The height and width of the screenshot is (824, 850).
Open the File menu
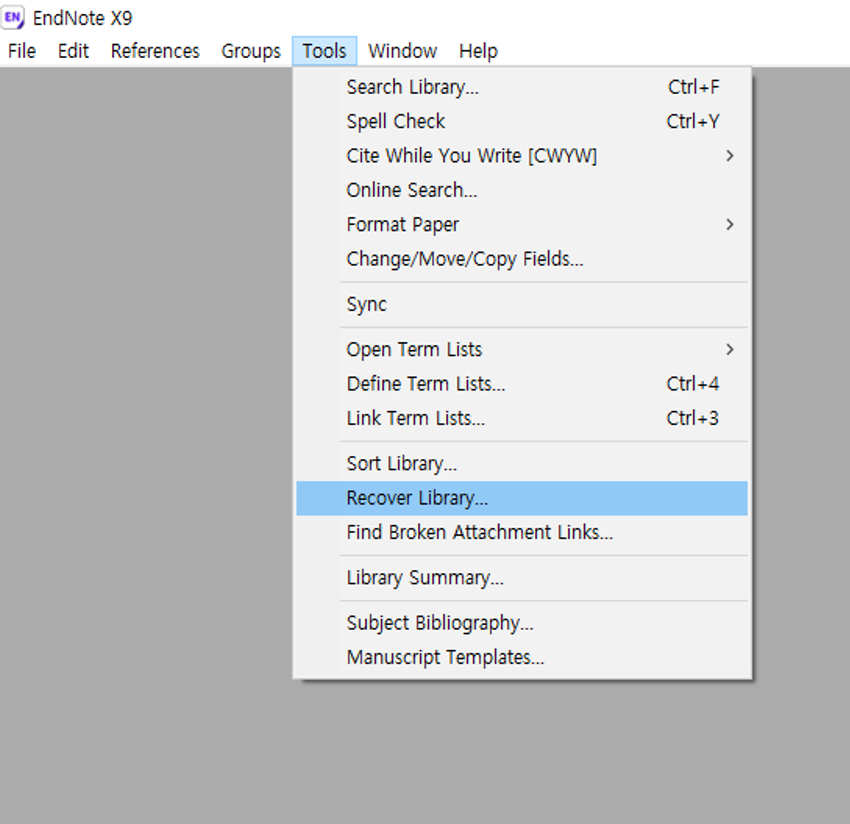(x=22, y=51)
